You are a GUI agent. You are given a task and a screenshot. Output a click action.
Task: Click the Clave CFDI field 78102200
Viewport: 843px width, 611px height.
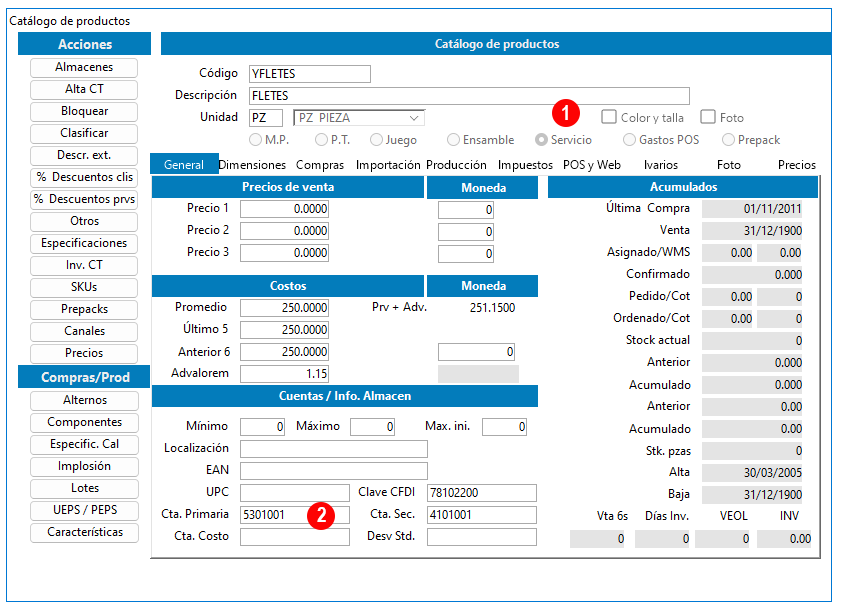[x=482, y=493]
